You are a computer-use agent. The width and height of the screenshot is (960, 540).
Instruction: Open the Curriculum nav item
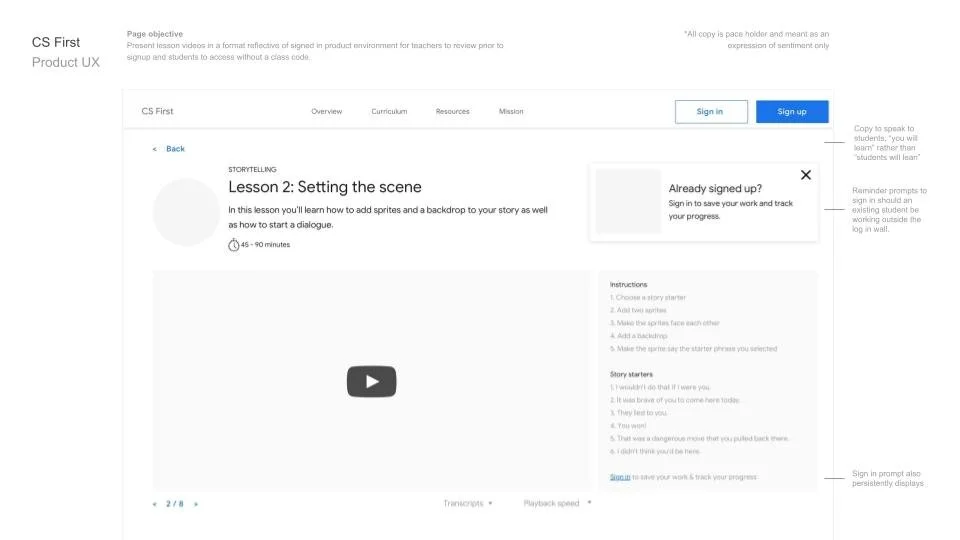coord(389,111)
